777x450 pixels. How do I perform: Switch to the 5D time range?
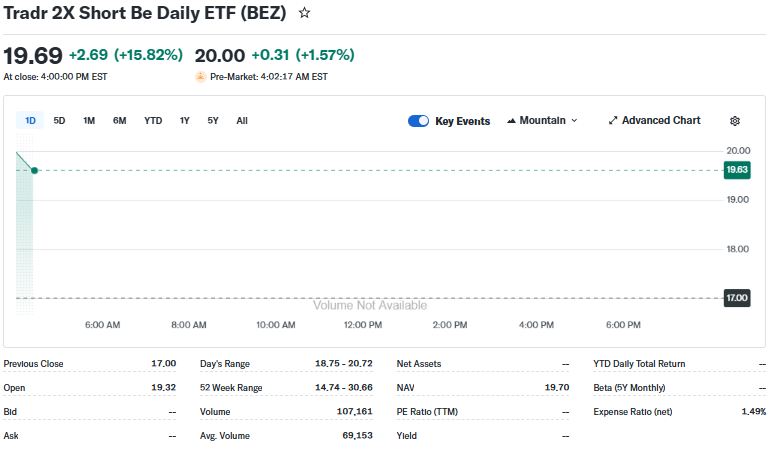tap(59, 121)
